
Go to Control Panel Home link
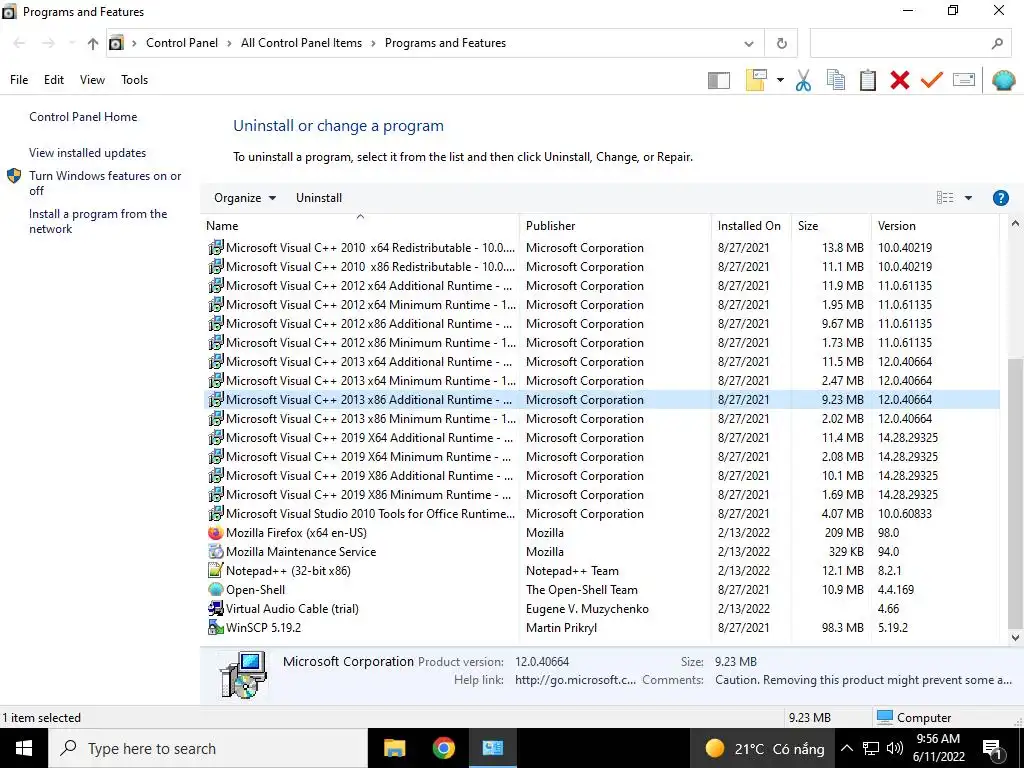83,117
